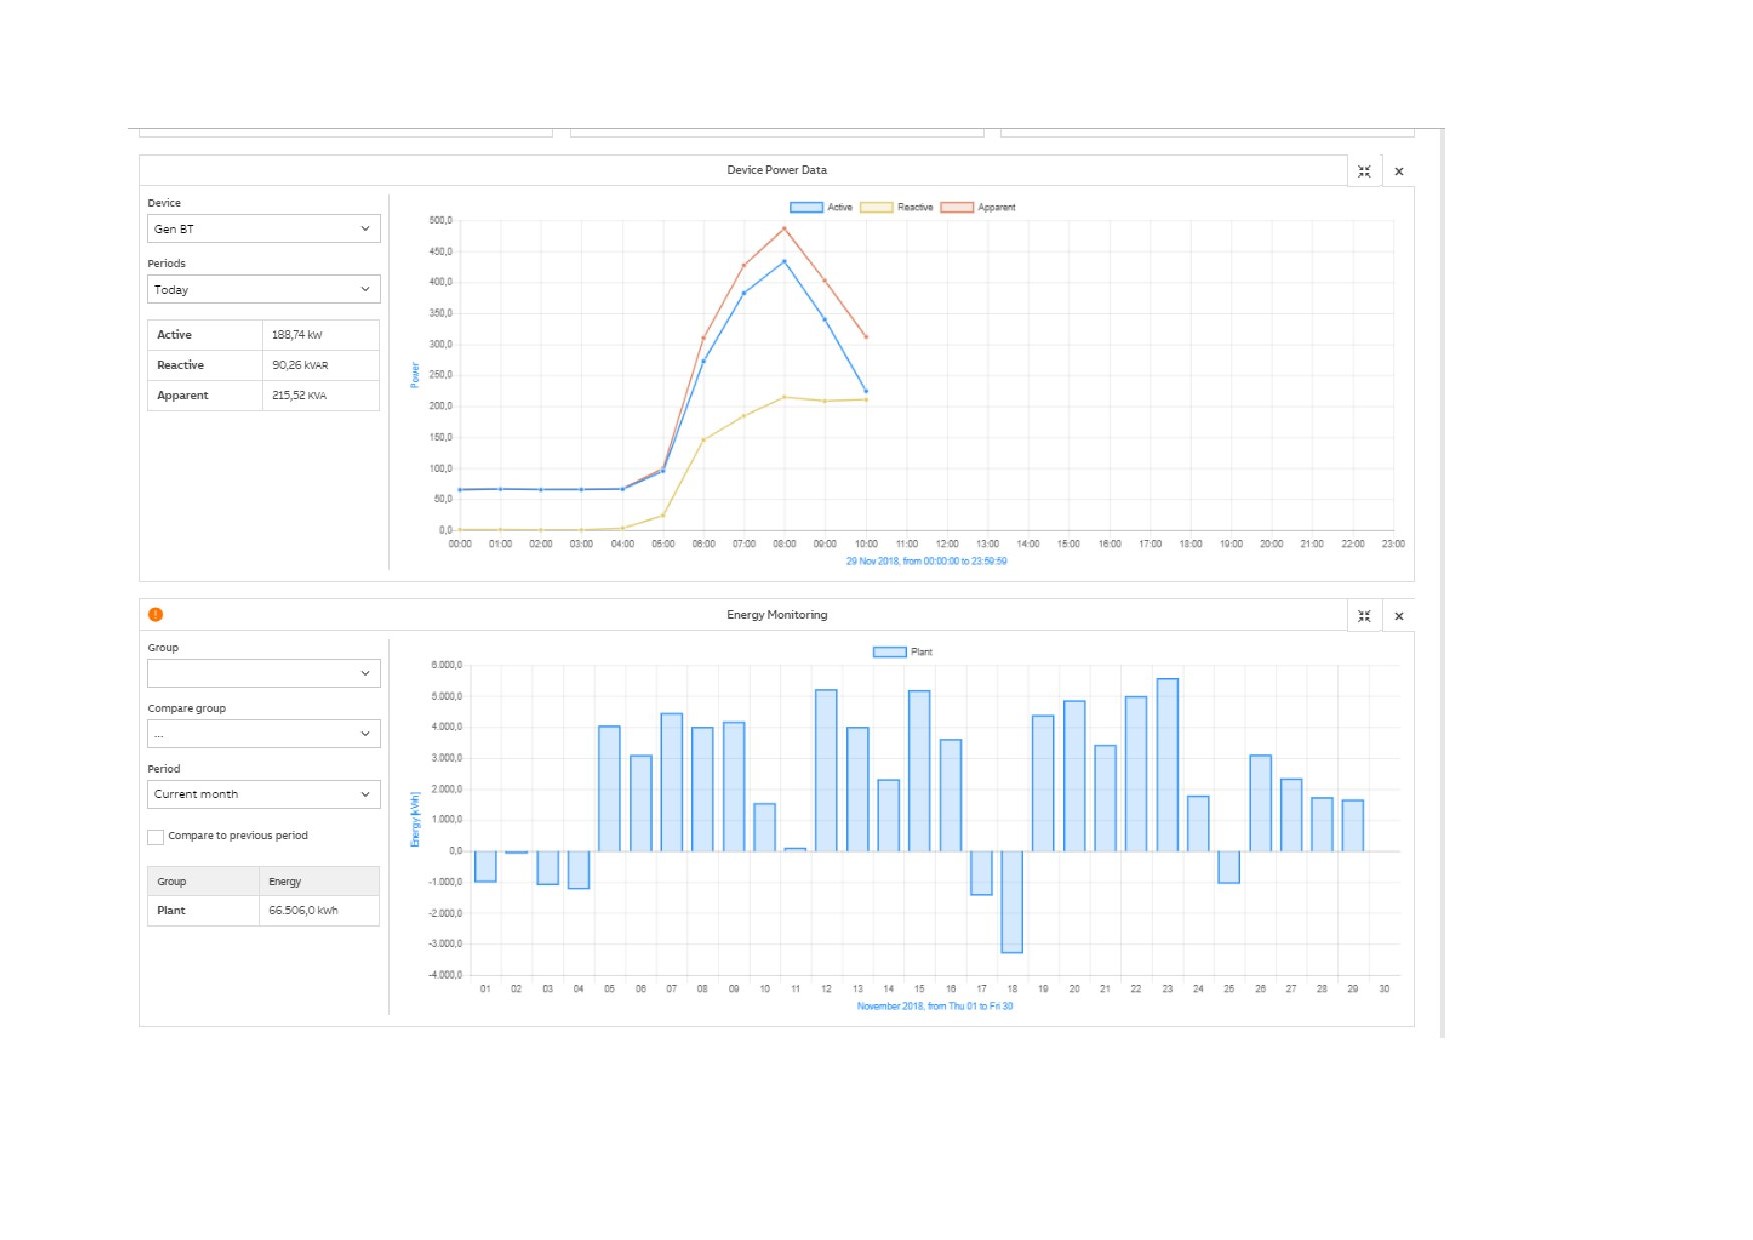This screenshot has width=1753, height=1240.
Task: Click the Reactive value 90,26 kVAR
Action: point(300,365)
